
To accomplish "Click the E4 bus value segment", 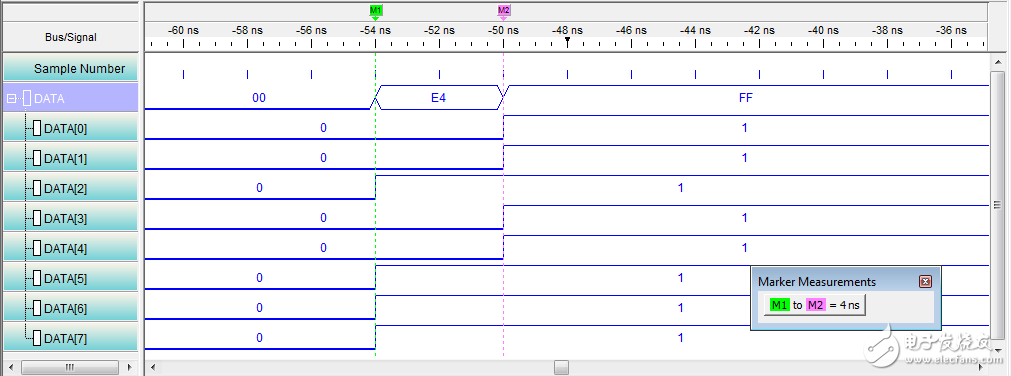I will pos(438,98).
